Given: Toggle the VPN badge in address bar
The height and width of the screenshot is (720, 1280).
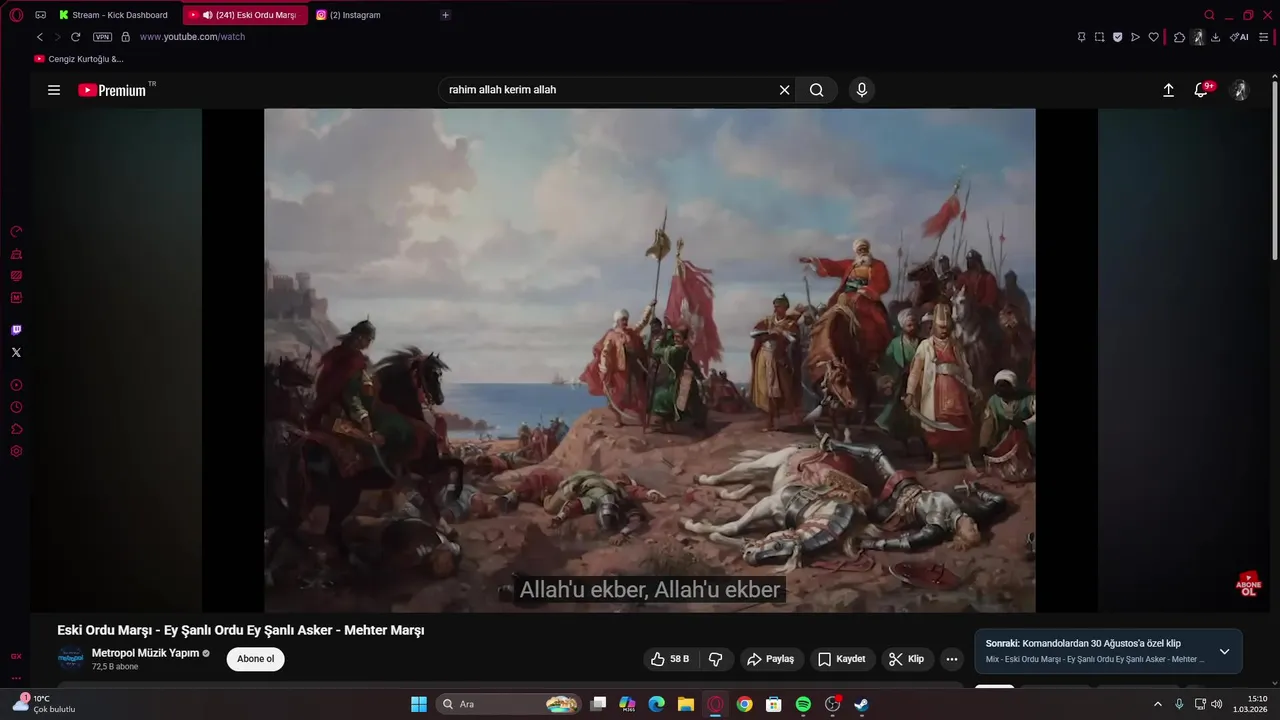Looking at the screenshot, I should (x=102, y=37).
